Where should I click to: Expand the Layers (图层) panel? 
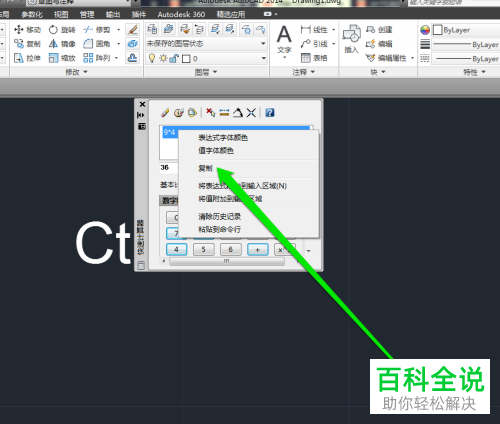click(x=206, y=72)
